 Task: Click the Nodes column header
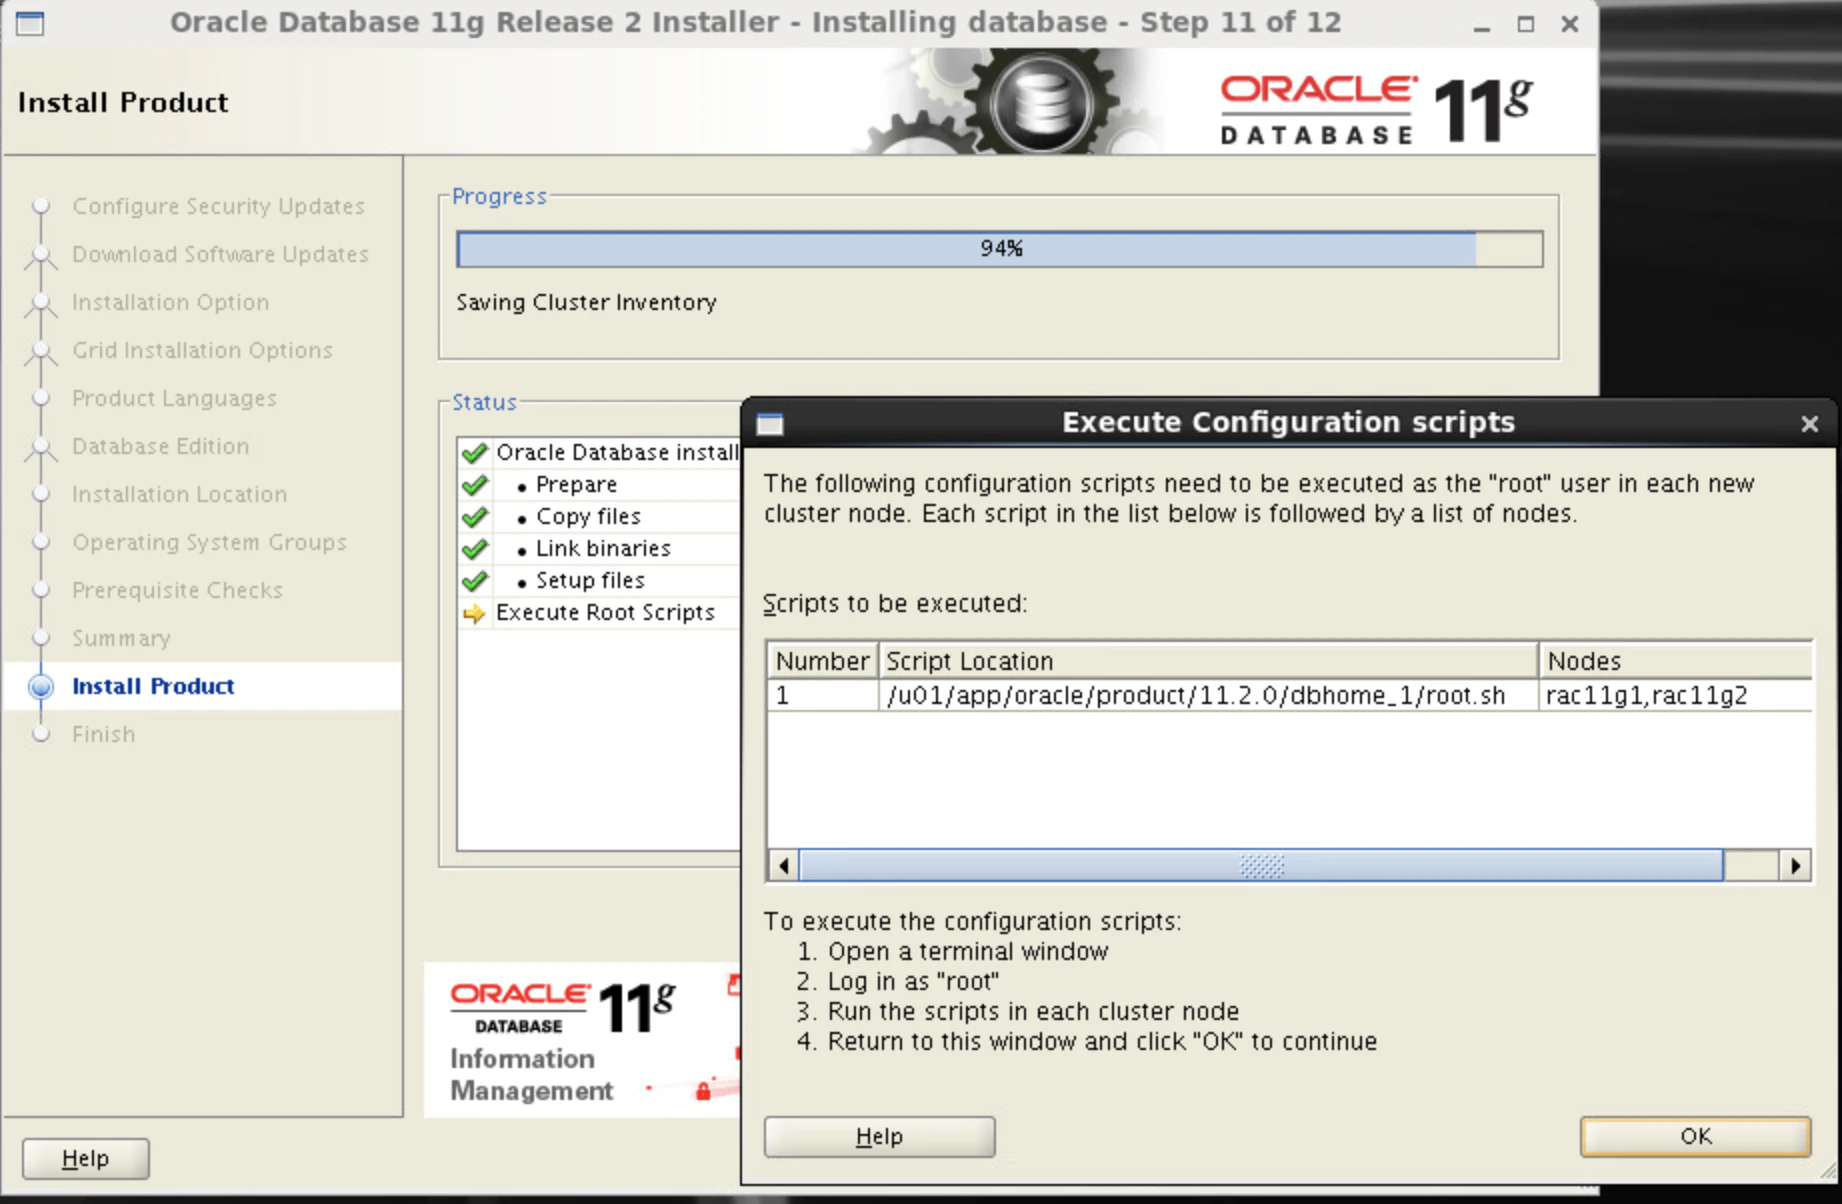(1675, 661)
